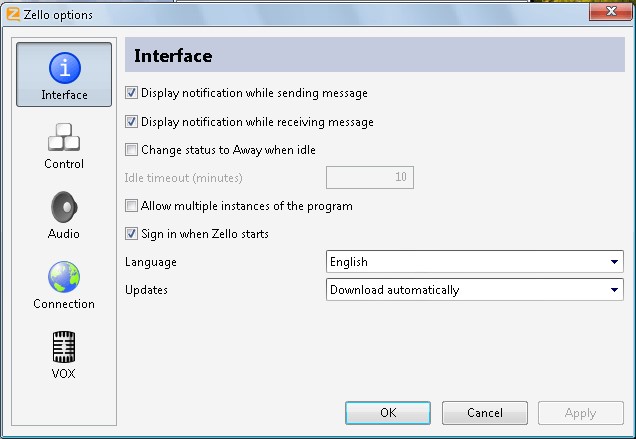Click the Apply button
The width and height of the screenshot is (636, 439).
point(580,413)
